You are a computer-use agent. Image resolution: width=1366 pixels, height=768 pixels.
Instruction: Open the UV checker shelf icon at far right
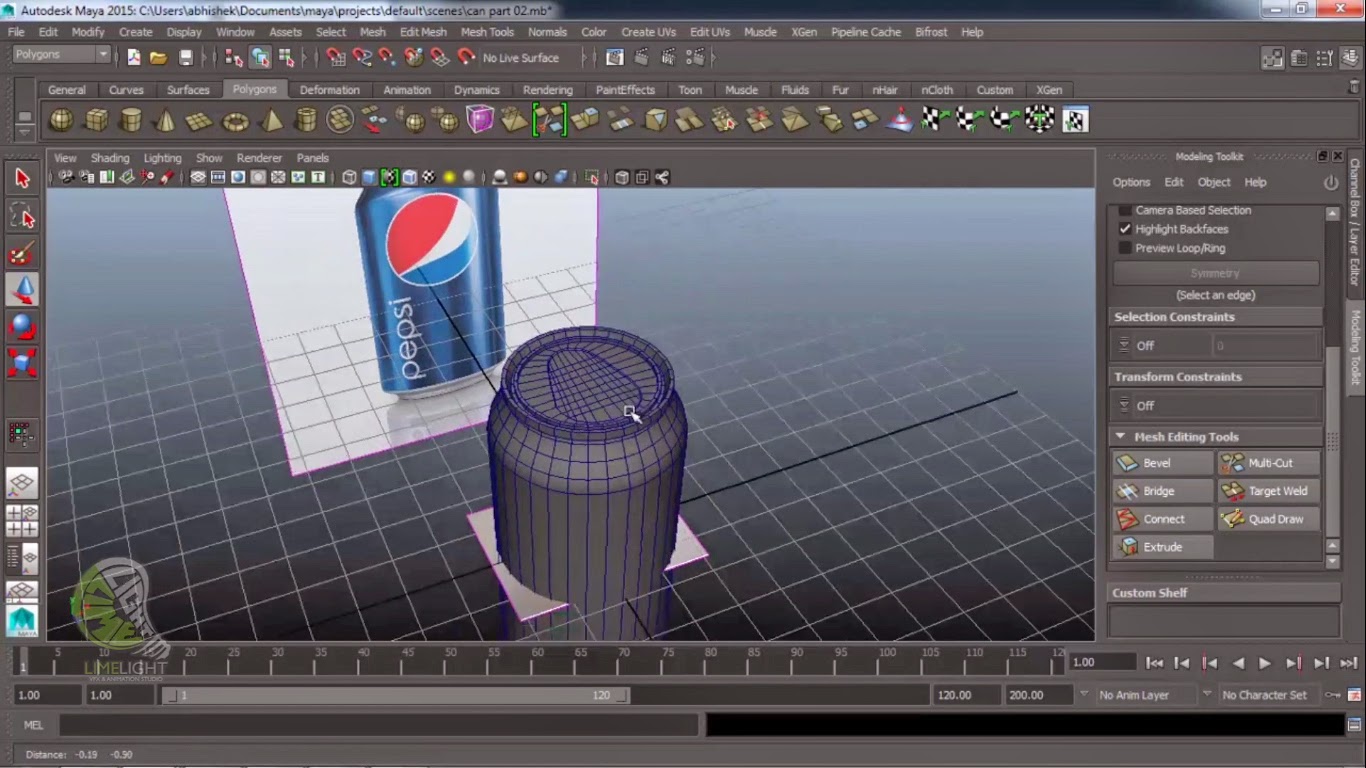coord(1075,120)
